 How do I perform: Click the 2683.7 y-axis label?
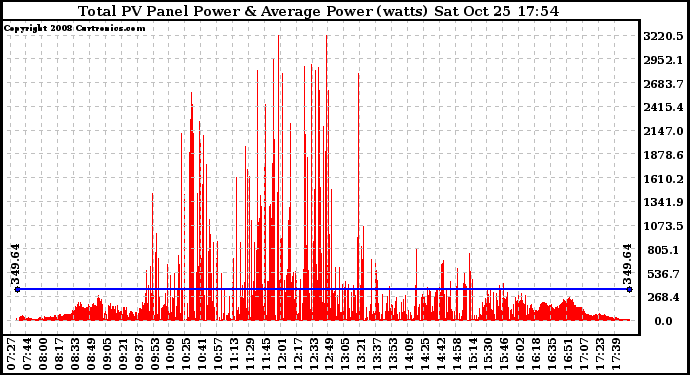coord(663,84)
